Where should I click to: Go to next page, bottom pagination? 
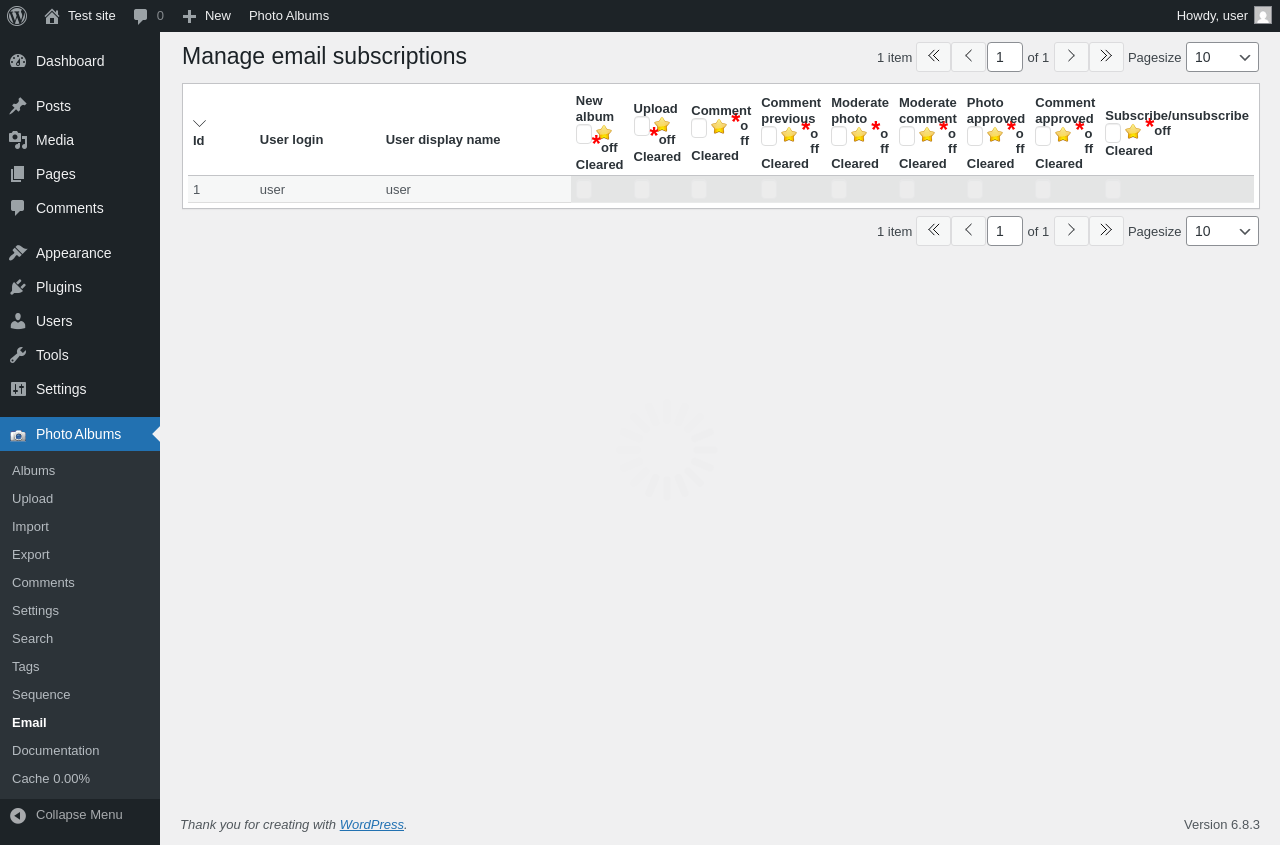pos(1071,231)
